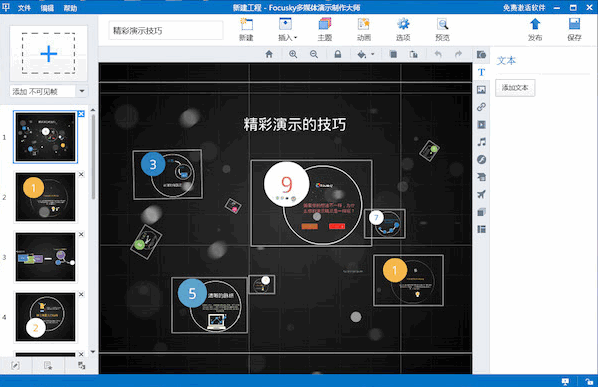Click the 预览 (preview) icon
The width and height of the screenshot is (598, 387).
pos(442,29)
